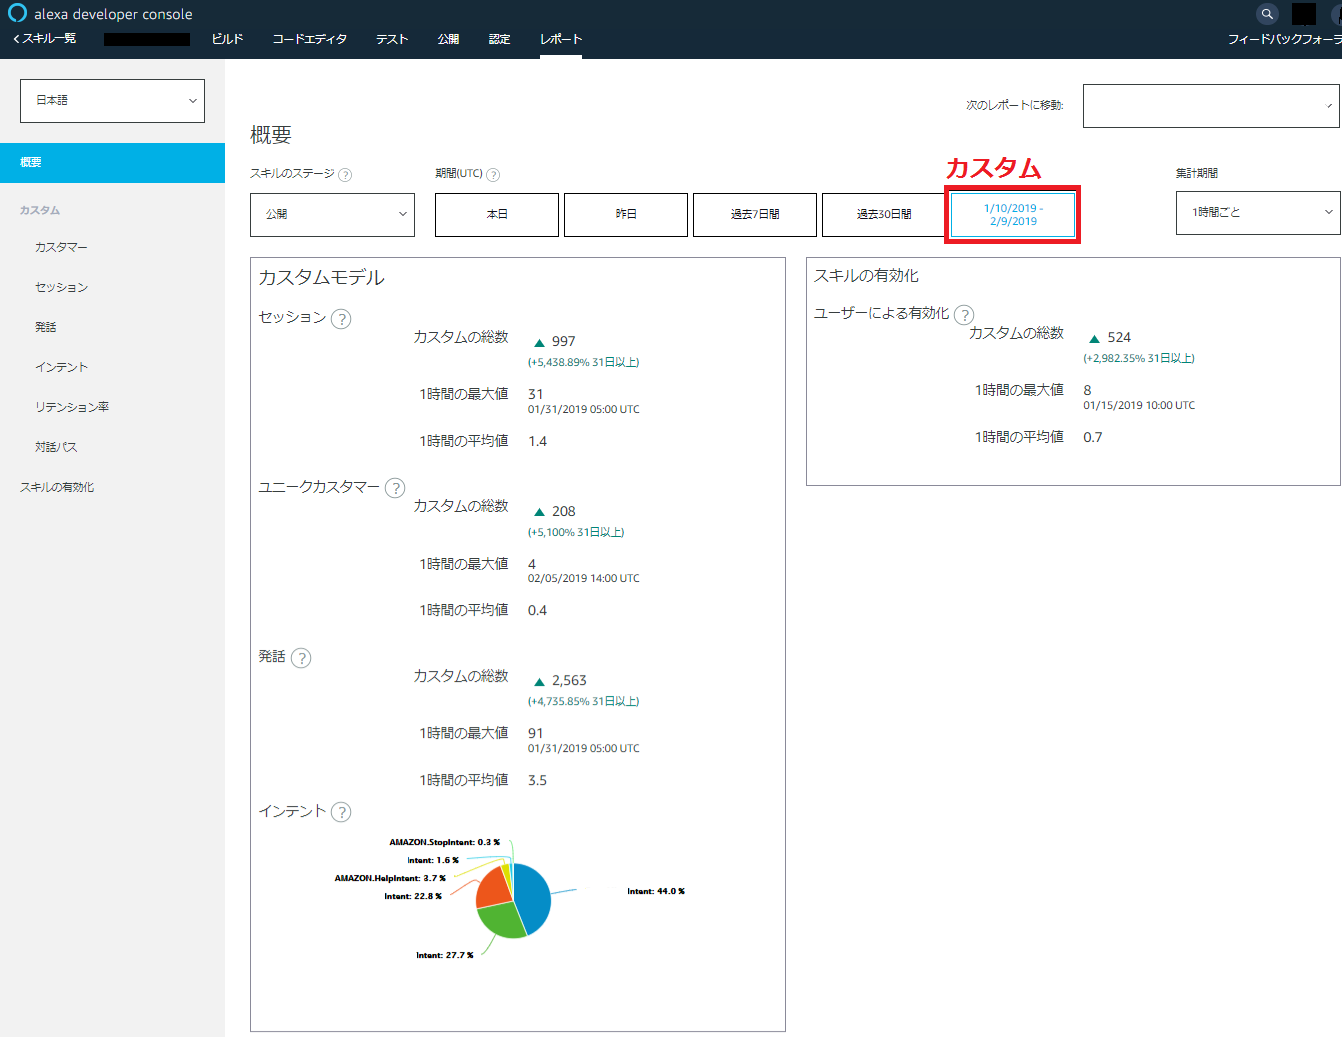Image resolution: width=1342 pixels, height=1037 pixels.
Task: Open the コードエディタ tab
Action: (309, 39)
